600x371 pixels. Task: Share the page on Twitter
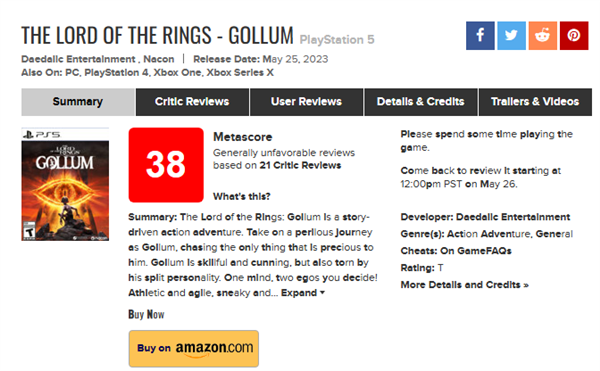coord(511,36)
